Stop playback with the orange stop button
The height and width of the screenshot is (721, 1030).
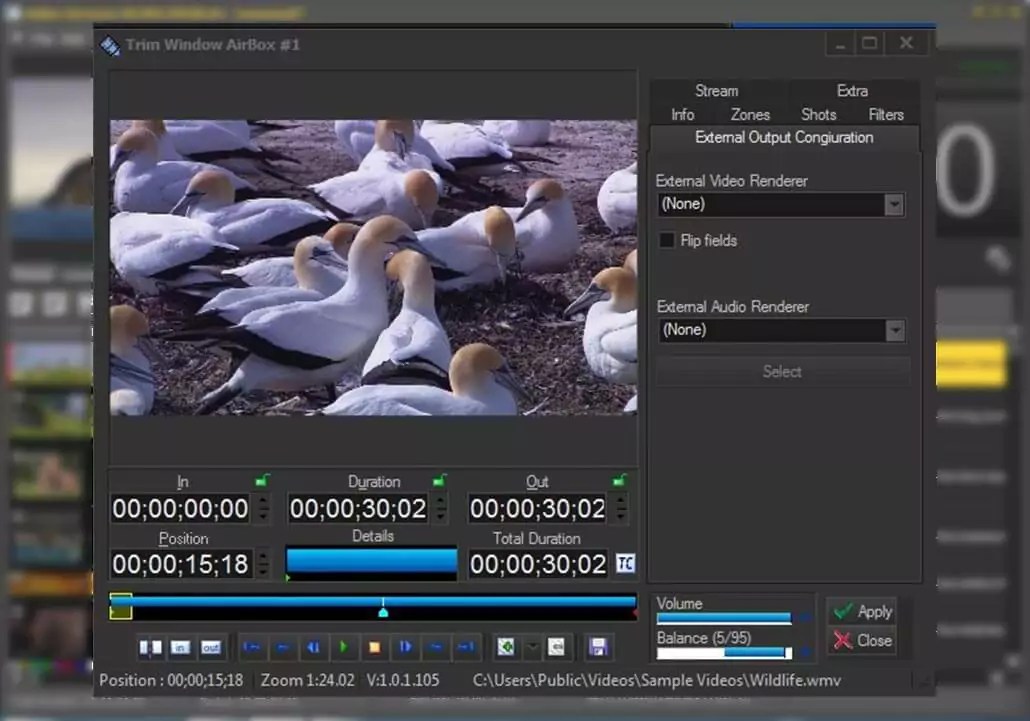pos(374,647)
